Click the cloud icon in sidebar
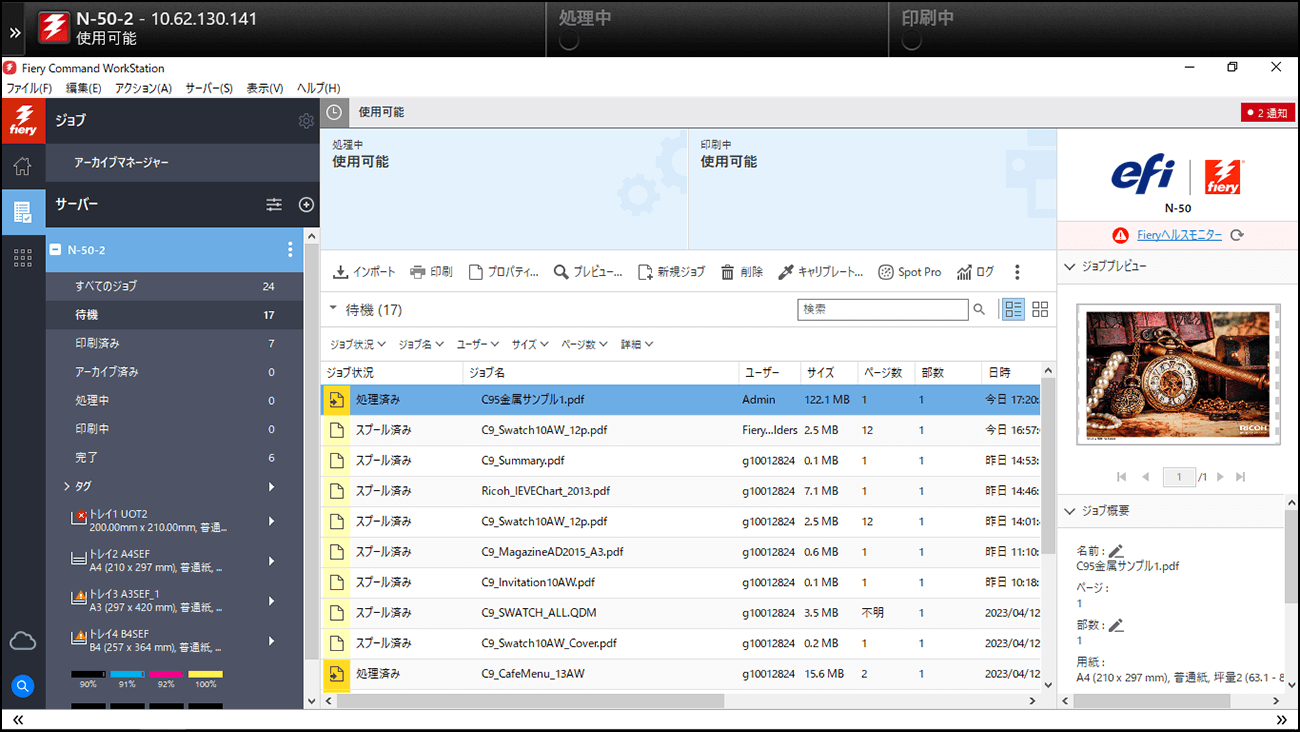This screenshot has width=1300, height=732. pyautogui.click(x=22, y=641)
